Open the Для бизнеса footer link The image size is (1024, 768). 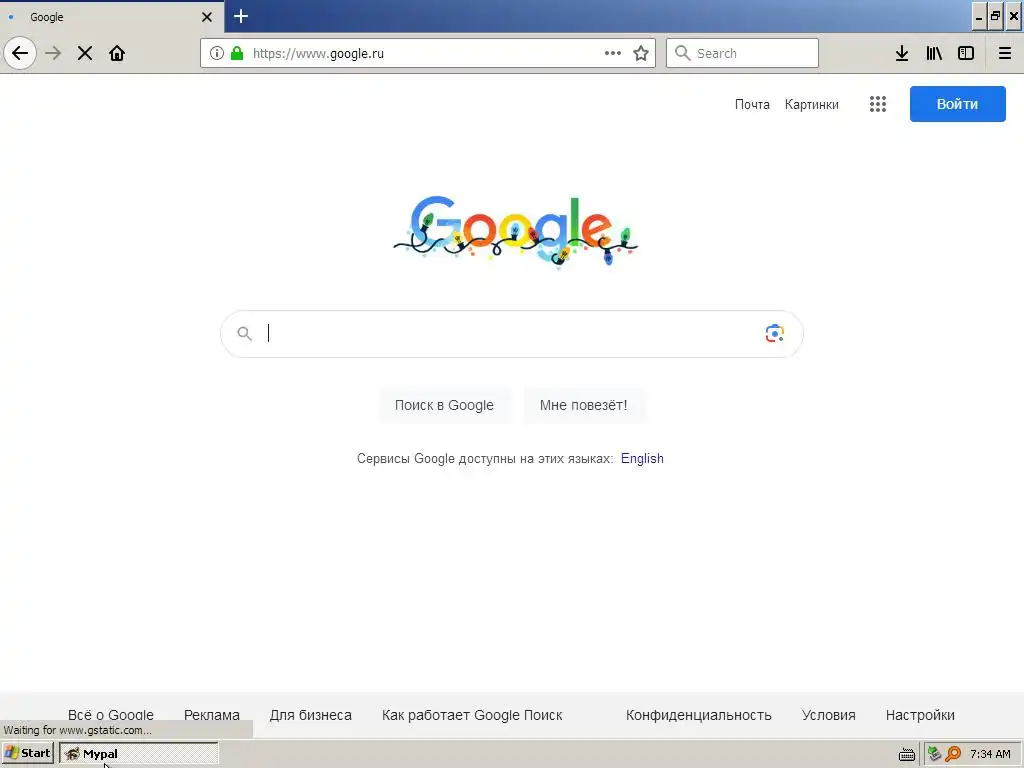pos(310,715)
